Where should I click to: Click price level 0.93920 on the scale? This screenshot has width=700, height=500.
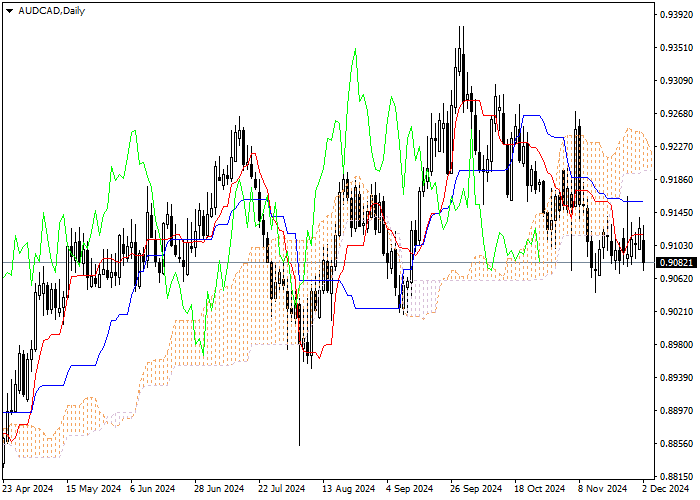tap(677, 15)
